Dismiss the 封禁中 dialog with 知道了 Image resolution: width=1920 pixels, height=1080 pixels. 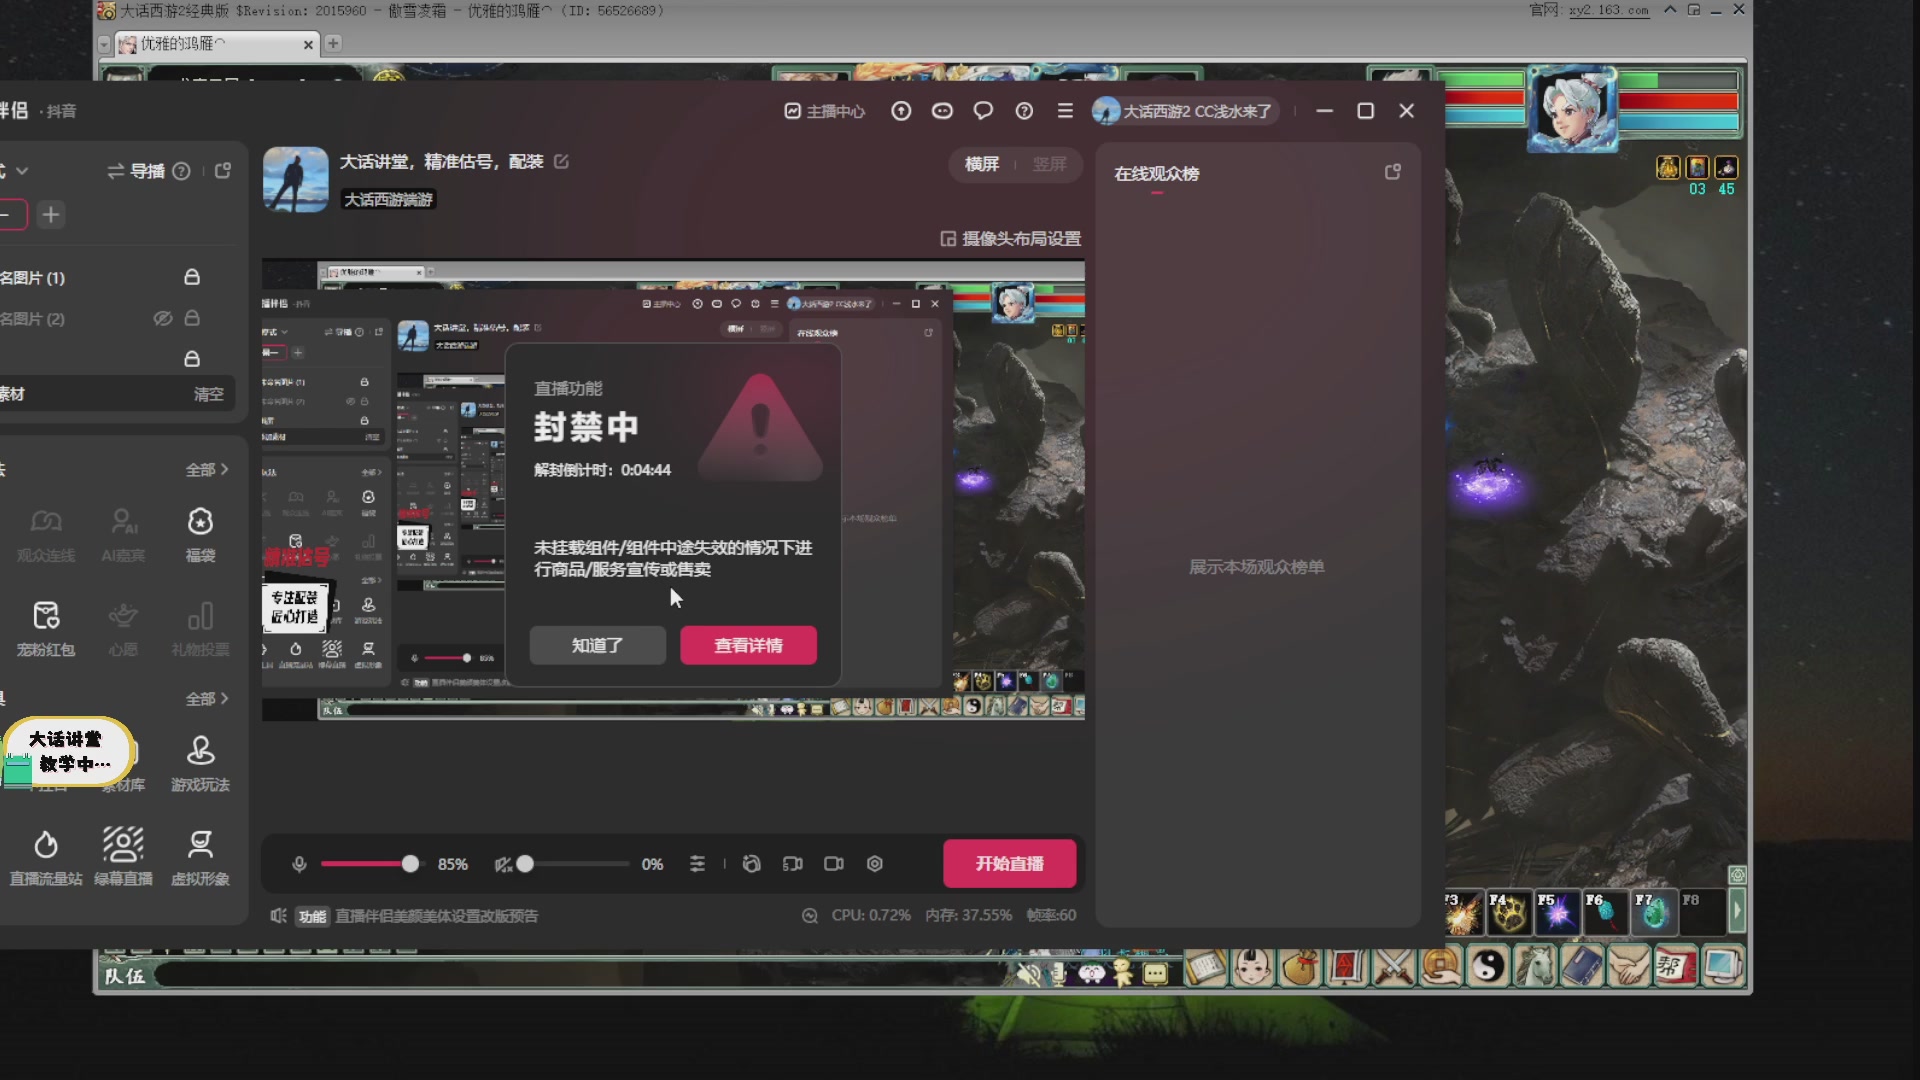point(597,645)
